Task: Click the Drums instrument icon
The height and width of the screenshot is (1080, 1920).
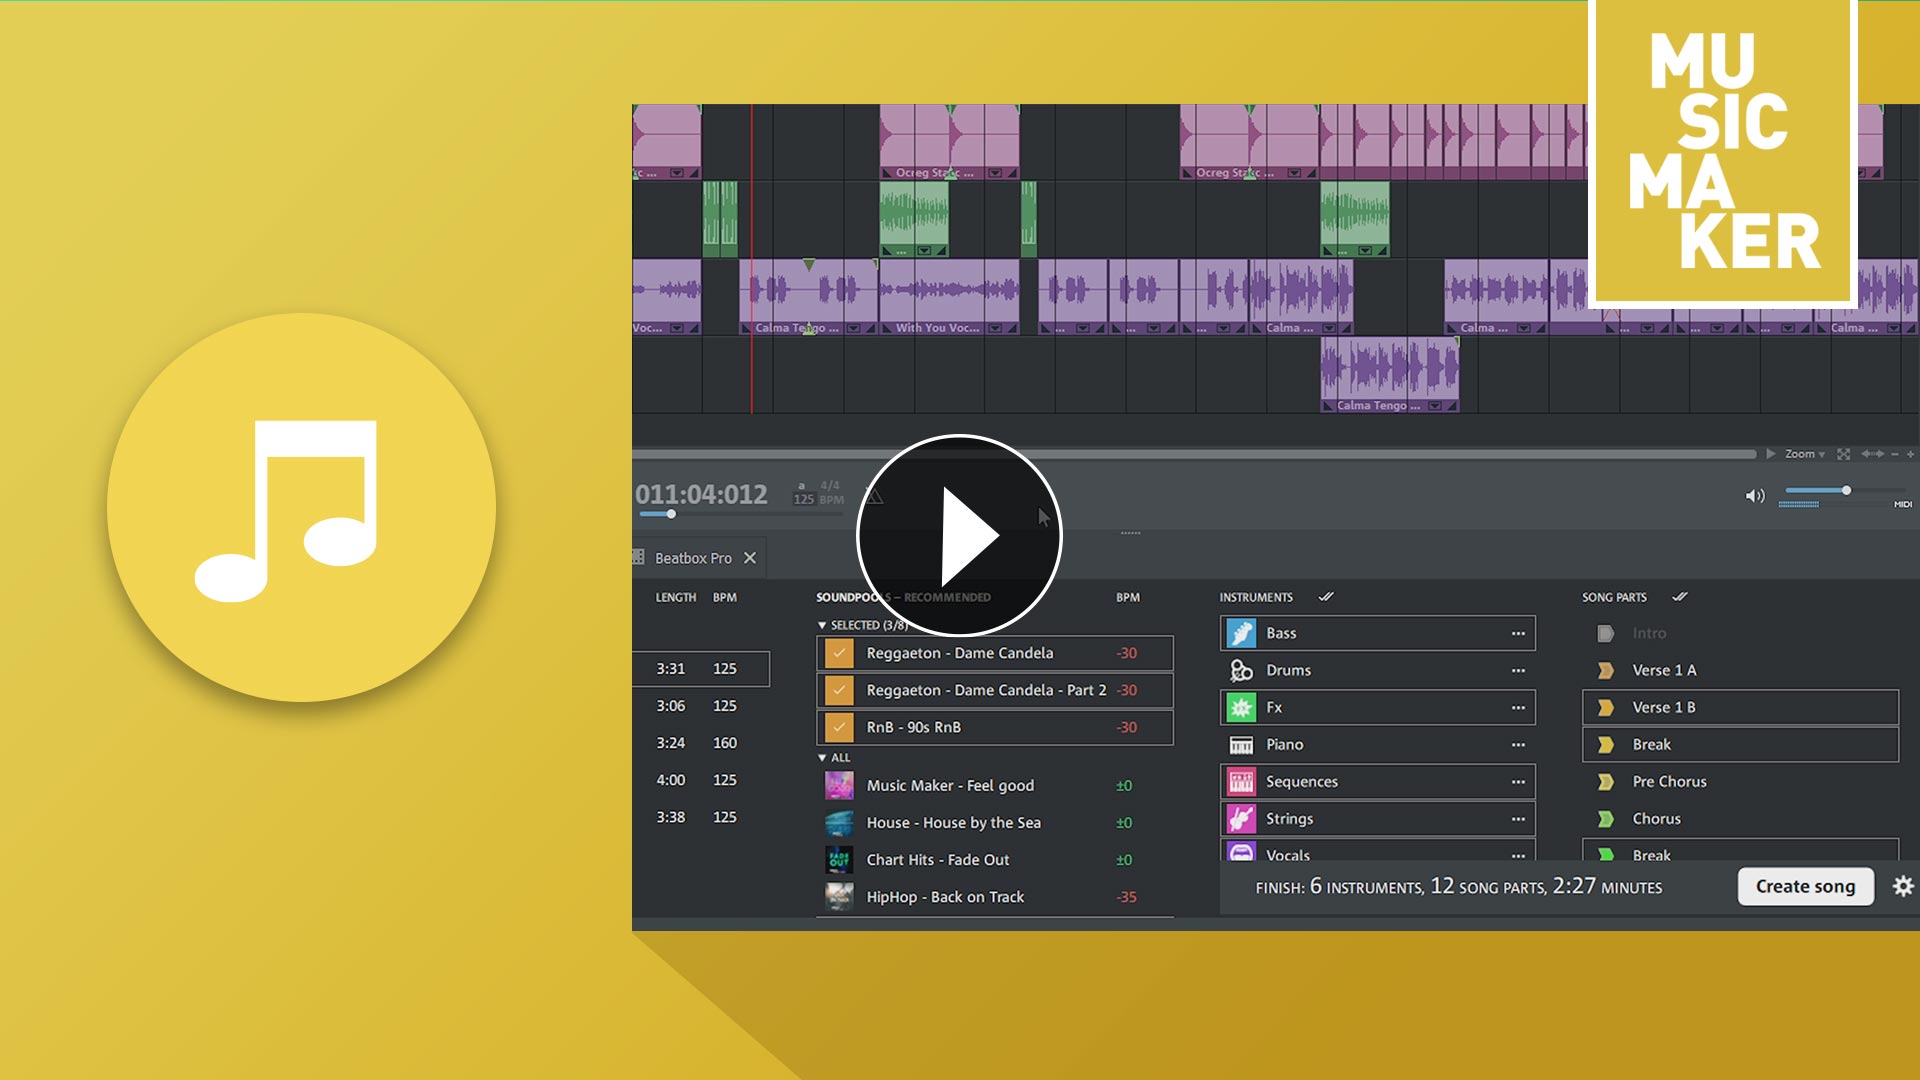Action: click(x=1240, y=670)
